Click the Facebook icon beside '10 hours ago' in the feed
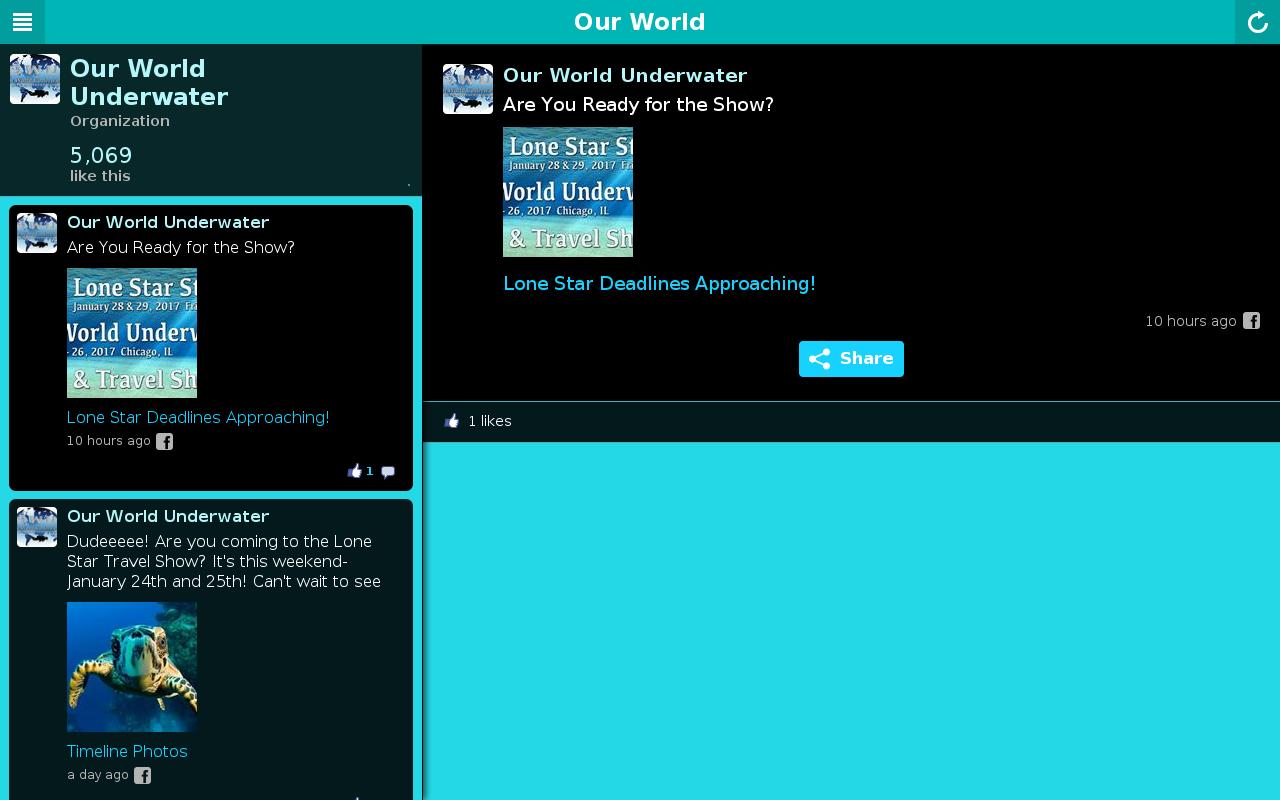 pos(165,442)
